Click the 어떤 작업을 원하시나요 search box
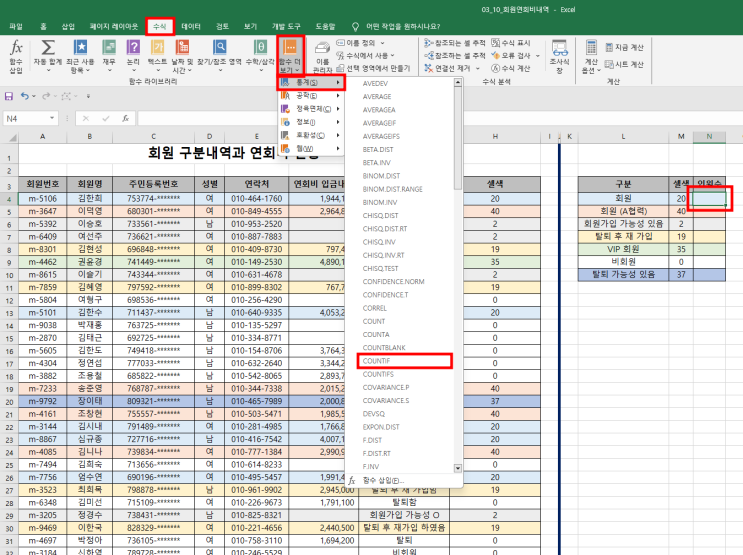The image size is (743, 555). pos(403,27)
